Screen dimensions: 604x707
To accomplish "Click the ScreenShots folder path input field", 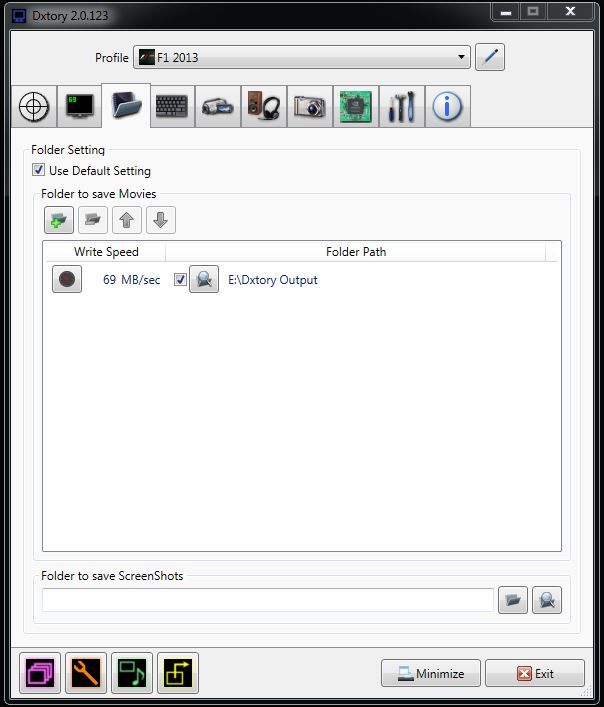I will tap(268, 600).
